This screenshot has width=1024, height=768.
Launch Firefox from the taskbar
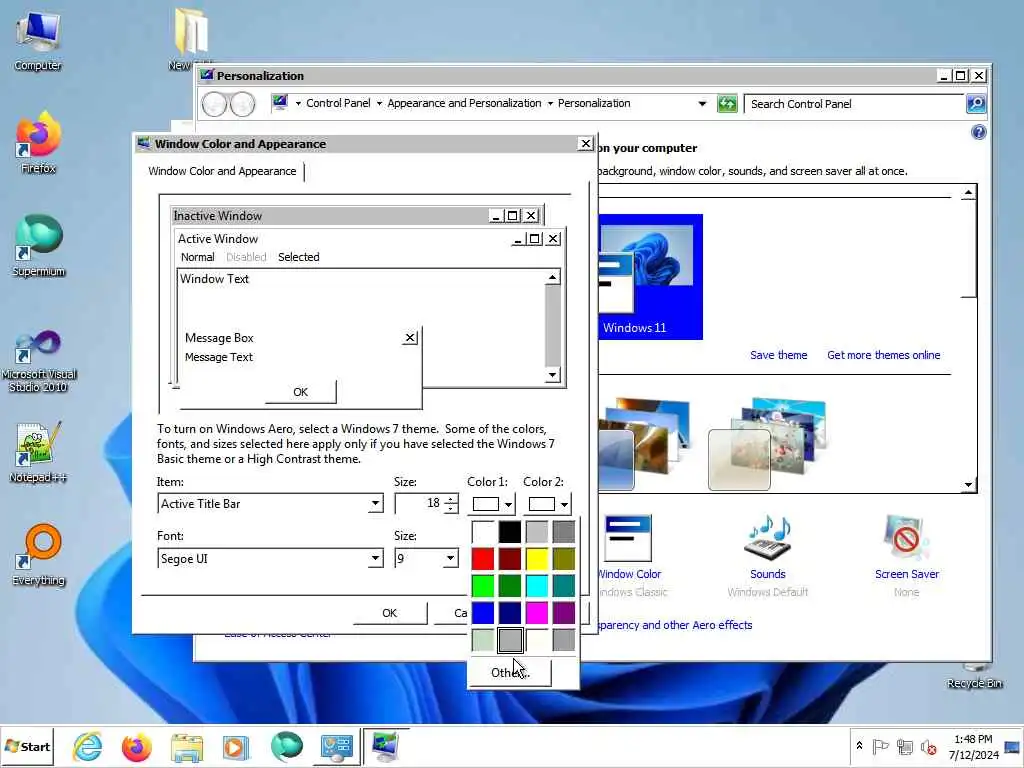click(136, 746)
